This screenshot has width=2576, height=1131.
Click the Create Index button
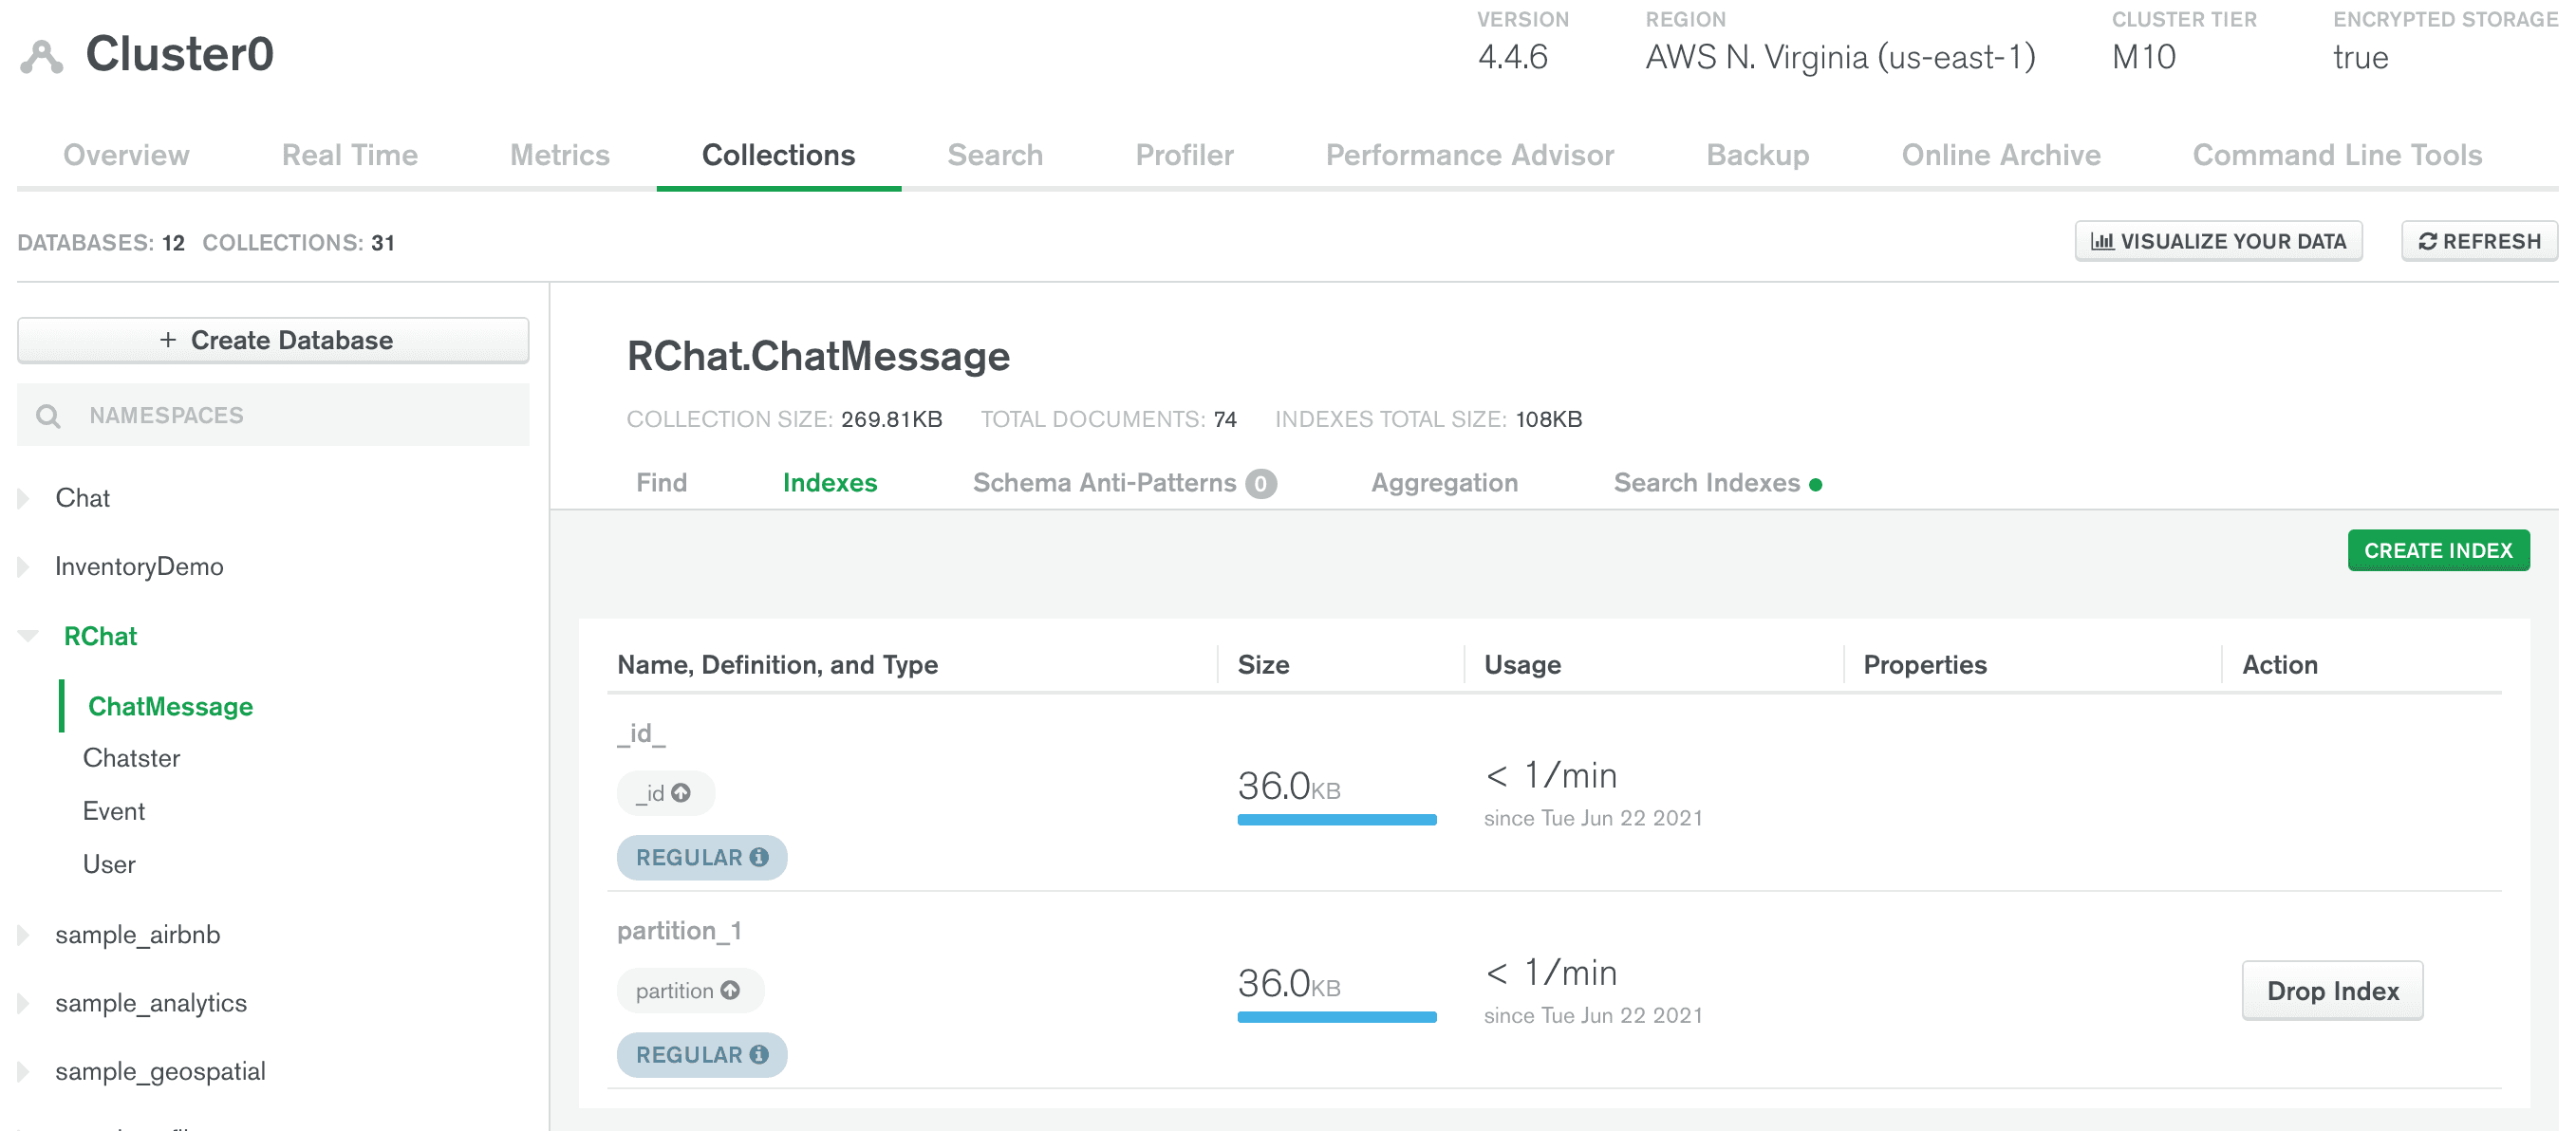[x=2439, y=550]
